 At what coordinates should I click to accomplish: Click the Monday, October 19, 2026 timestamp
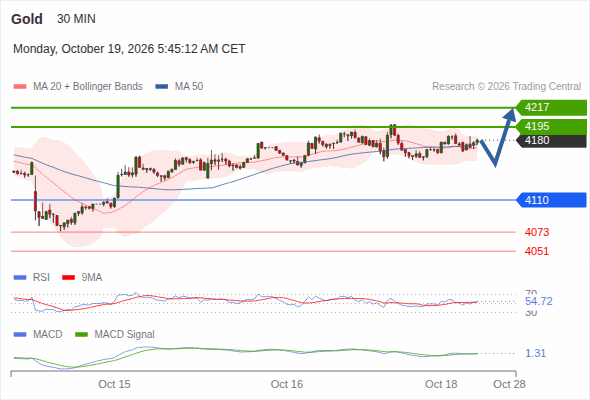coord(129,49)
